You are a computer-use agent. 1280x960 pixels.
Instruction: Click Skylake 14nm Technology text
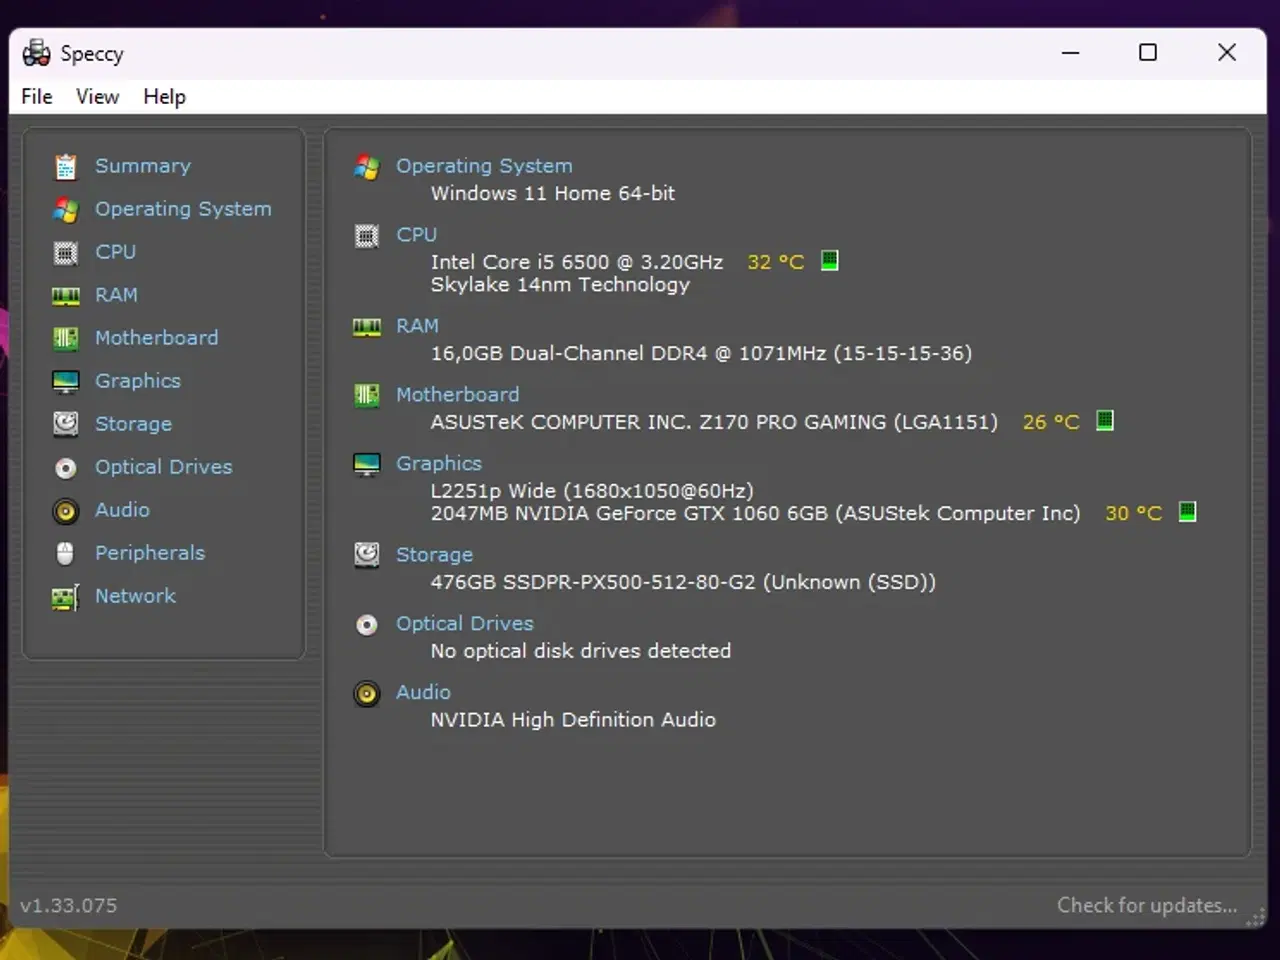[x=560, y=285]
